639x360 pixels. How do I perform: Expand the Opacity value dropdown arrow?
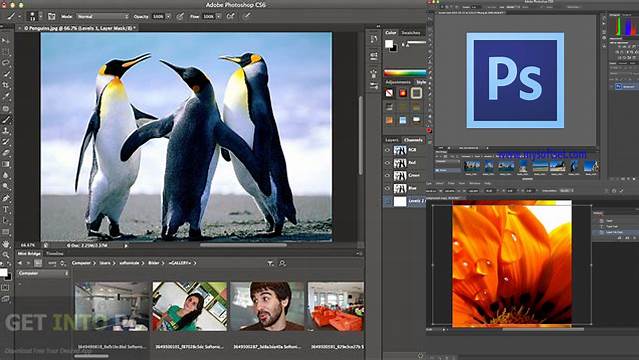pos(168,16)
